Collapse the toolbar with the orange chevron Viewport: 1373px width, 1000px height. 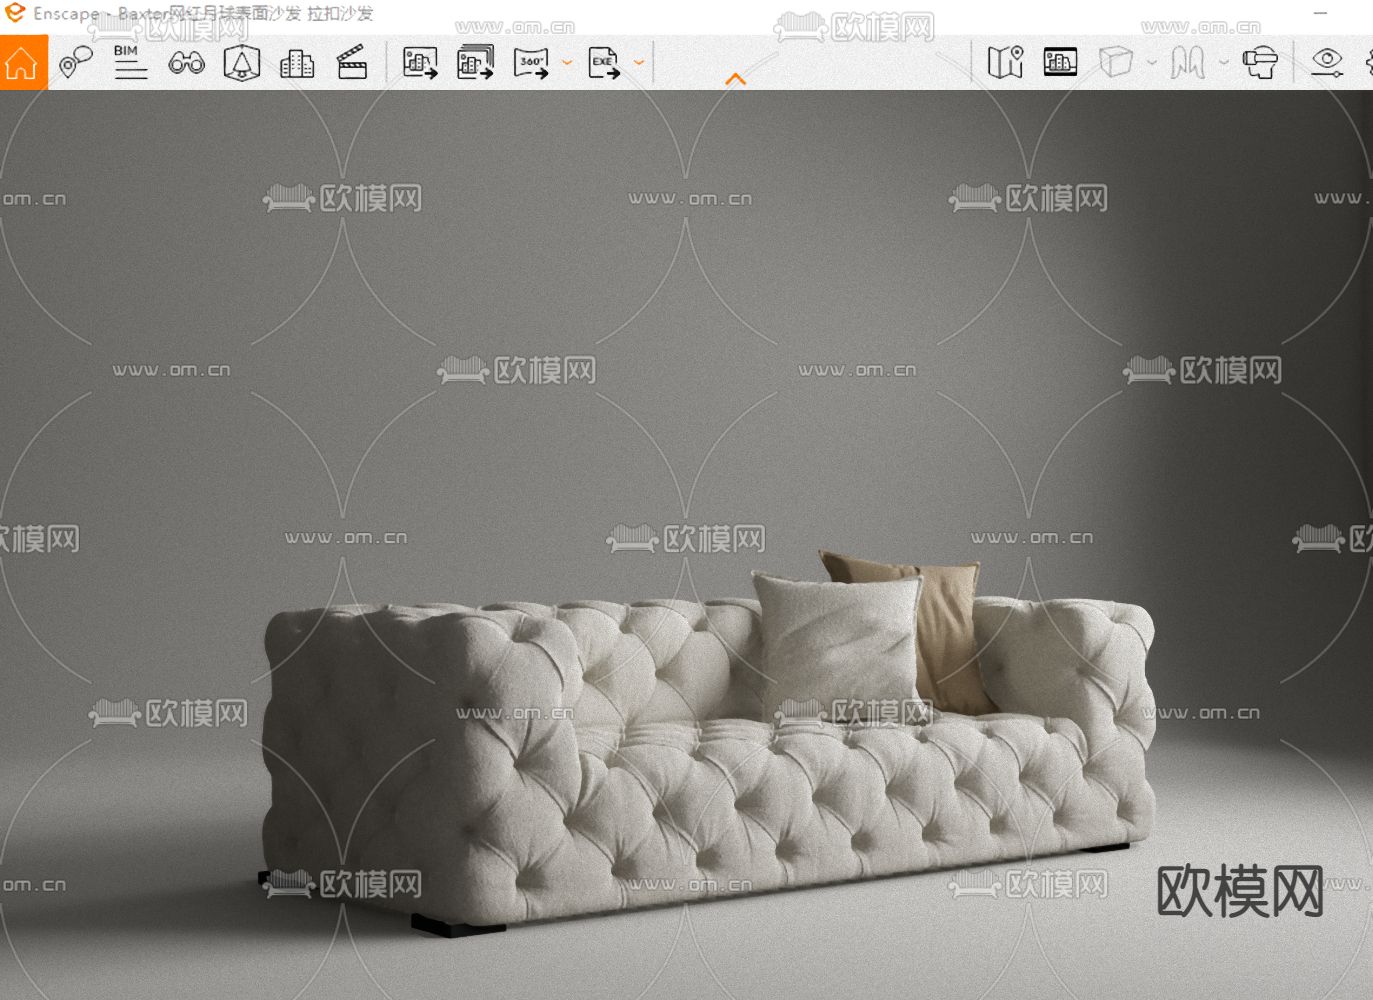(736, 79)
